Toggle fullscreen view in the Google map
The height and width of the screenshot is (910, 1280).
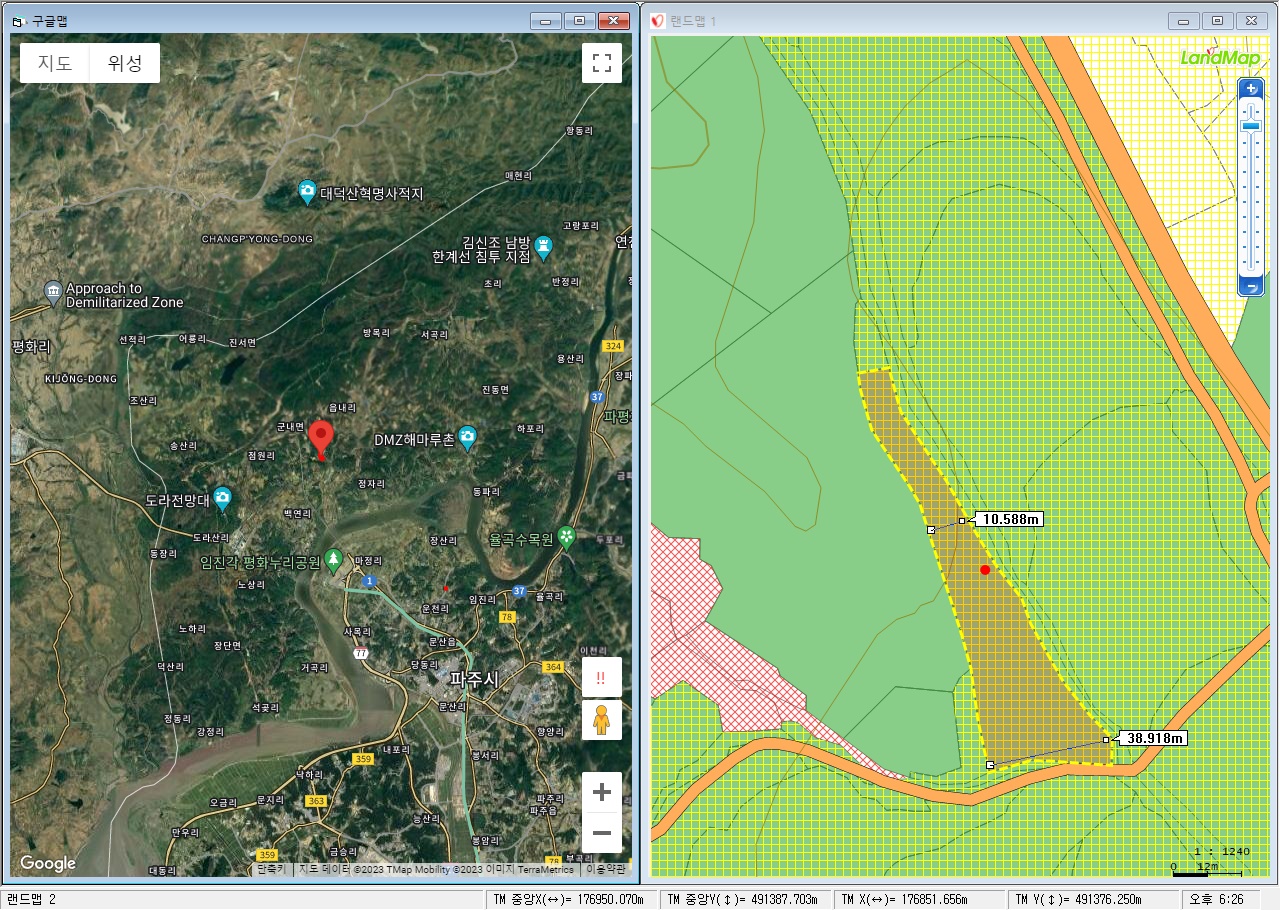602,63
